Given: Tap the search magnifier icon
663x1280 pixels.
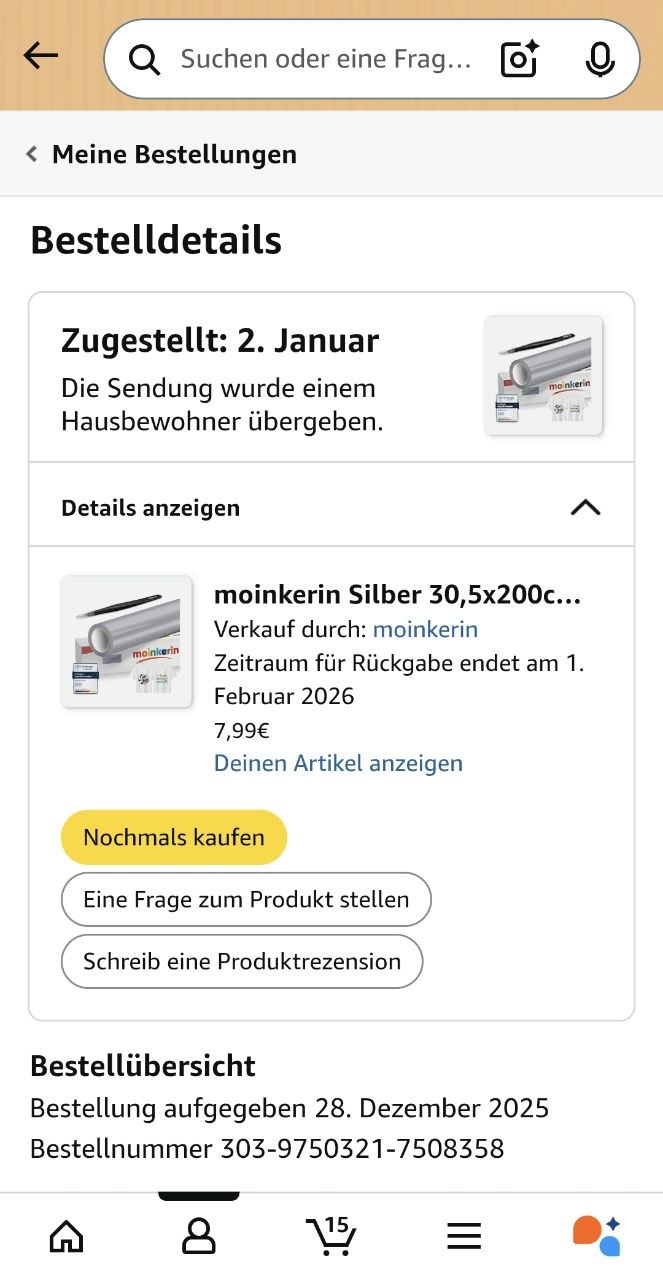Looking at the screenshot, I should click(x=145, y=60).
